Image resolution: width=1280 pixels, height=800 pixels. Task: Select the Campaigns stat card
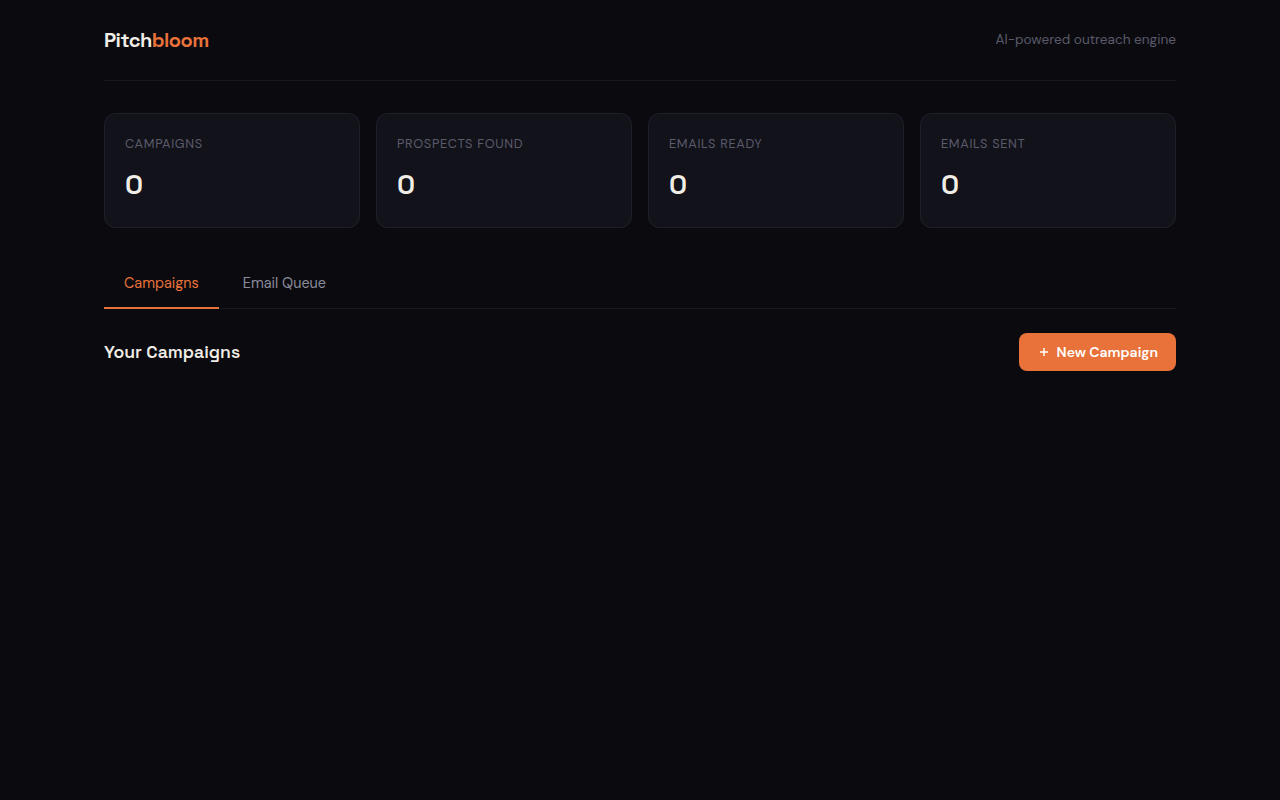pyautogui.click(x=232, y=170)
